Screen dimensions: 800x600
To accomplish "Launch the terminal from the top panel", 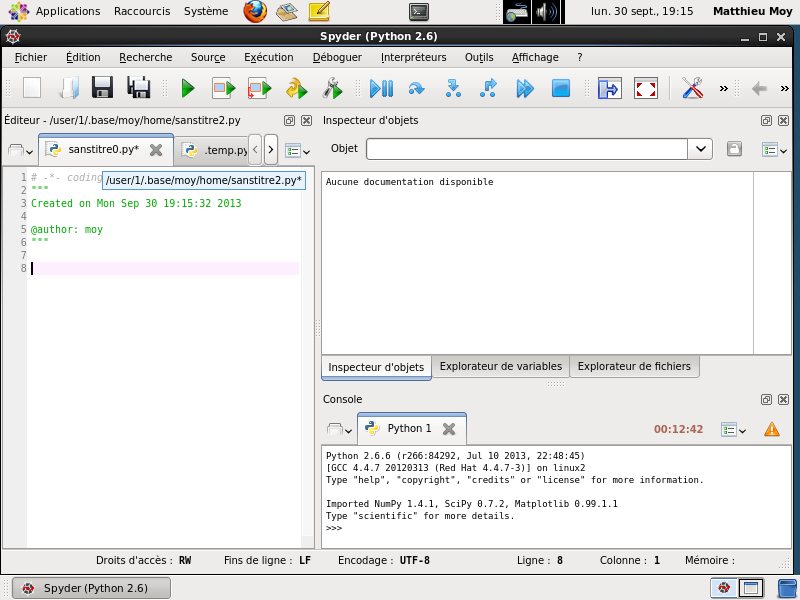I will [x=418, y=12].
